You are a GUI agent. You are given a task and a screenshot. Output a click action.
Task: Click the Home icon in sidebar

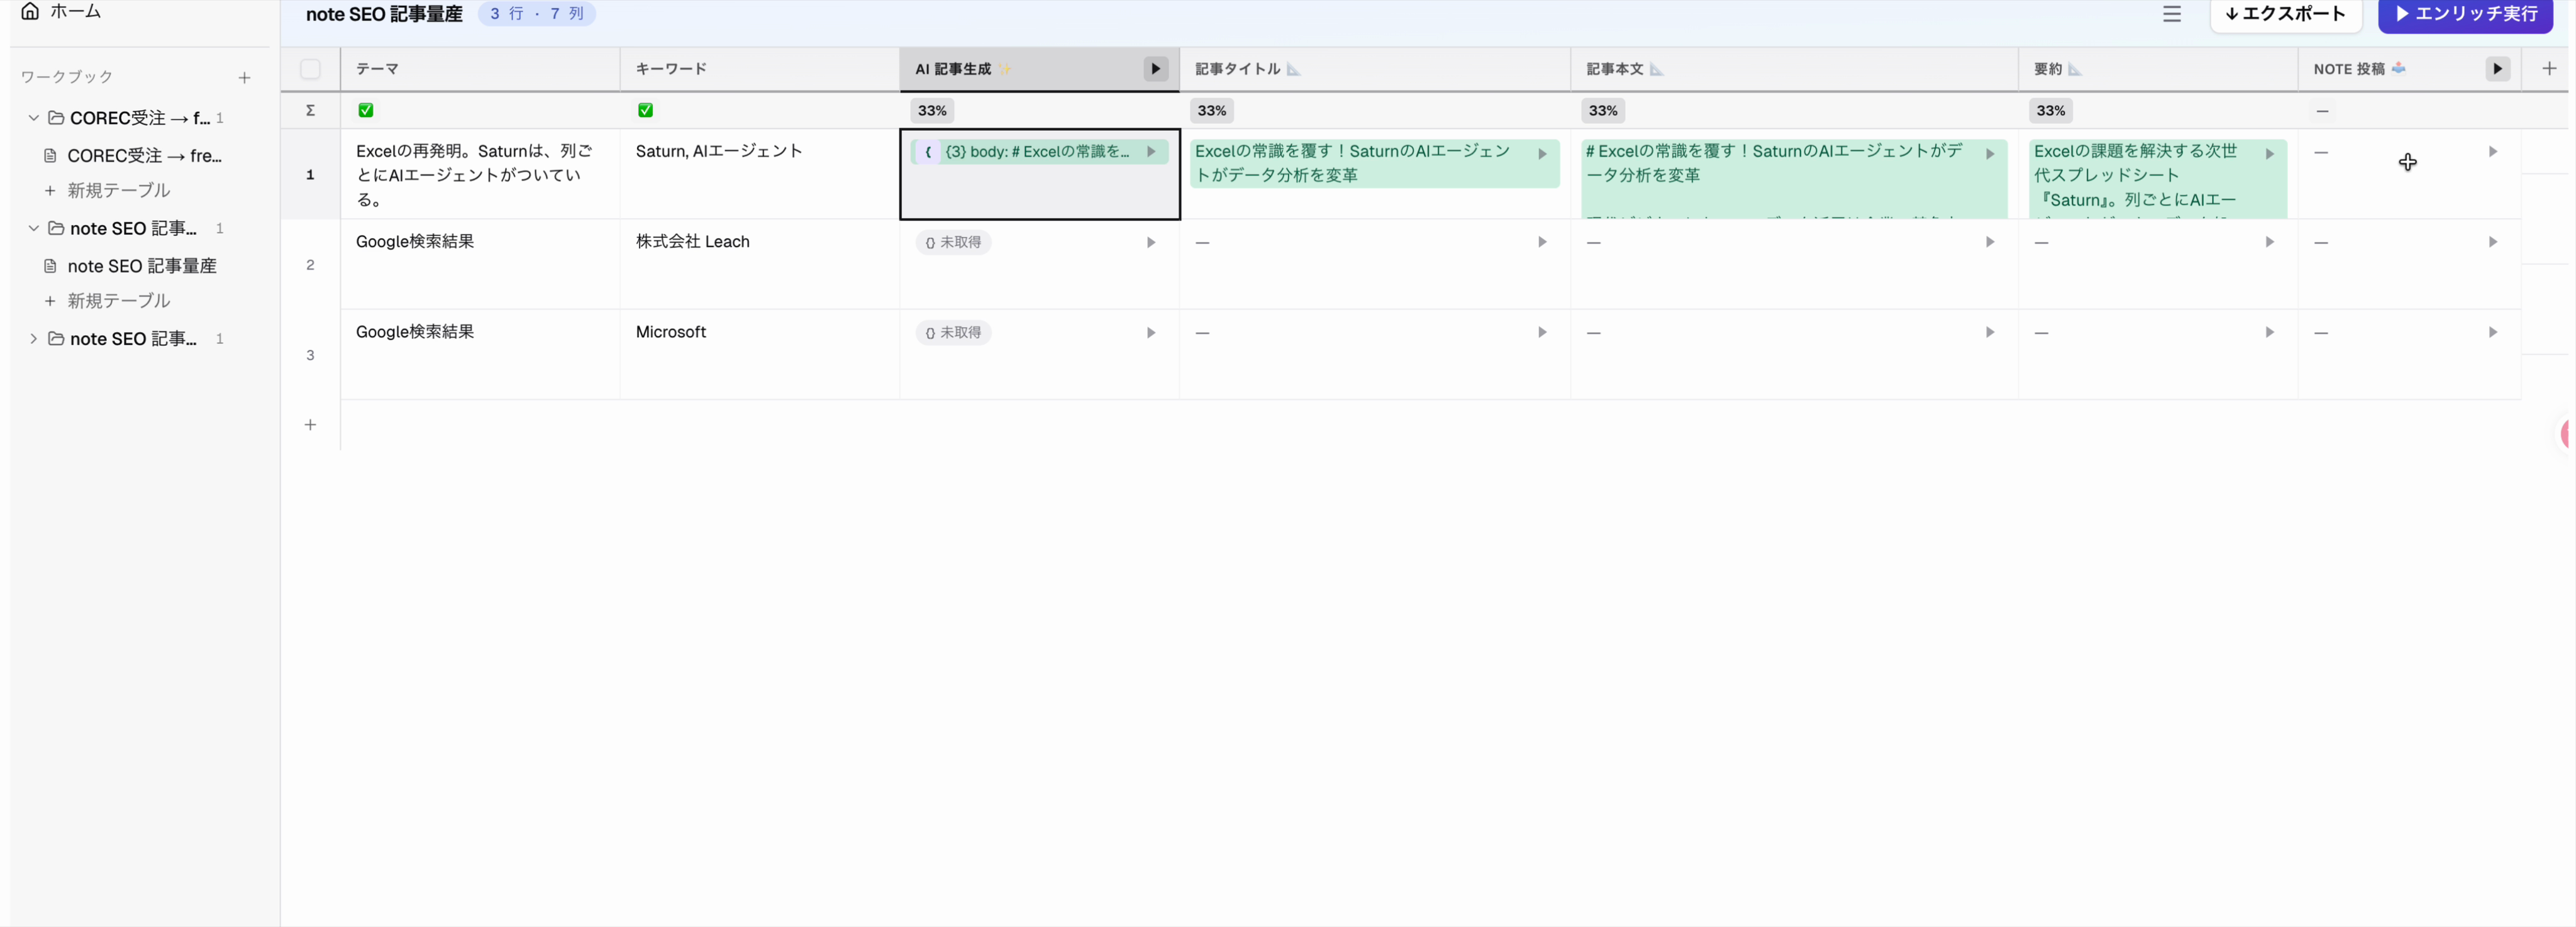point(30,11)
